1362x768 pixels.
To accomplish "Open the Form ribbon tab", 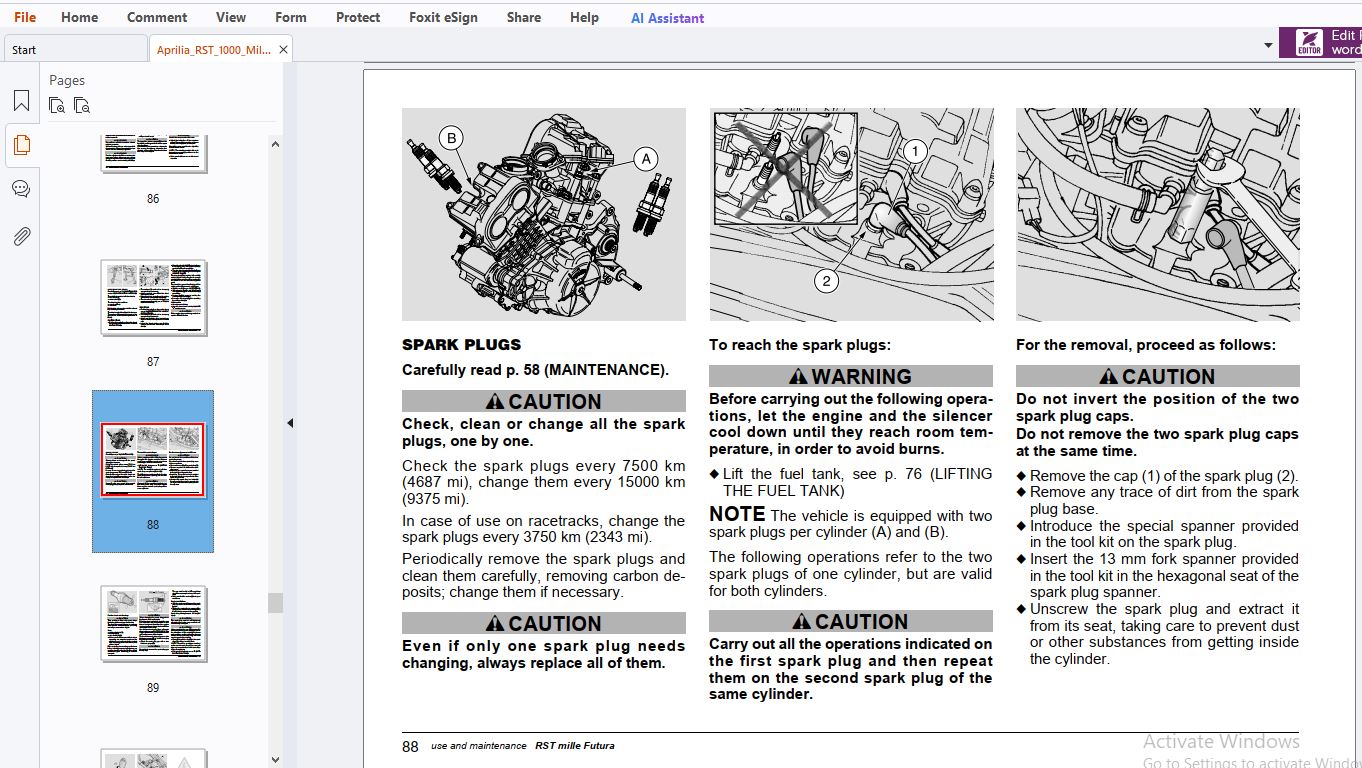I will [291, 17].
